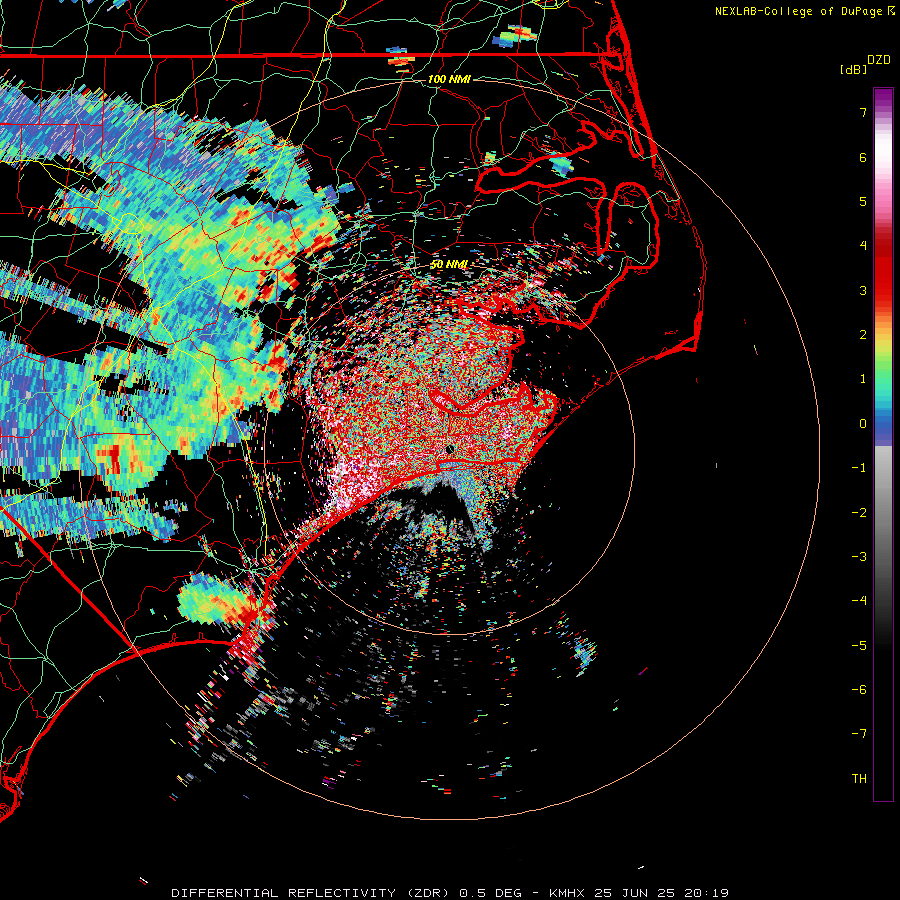This screenshot has width=900, height=900.
Task: Click the DIFFERENTIAL REFLECTIVITY (ZDR) caption text
Action: [x=313, y=893]
